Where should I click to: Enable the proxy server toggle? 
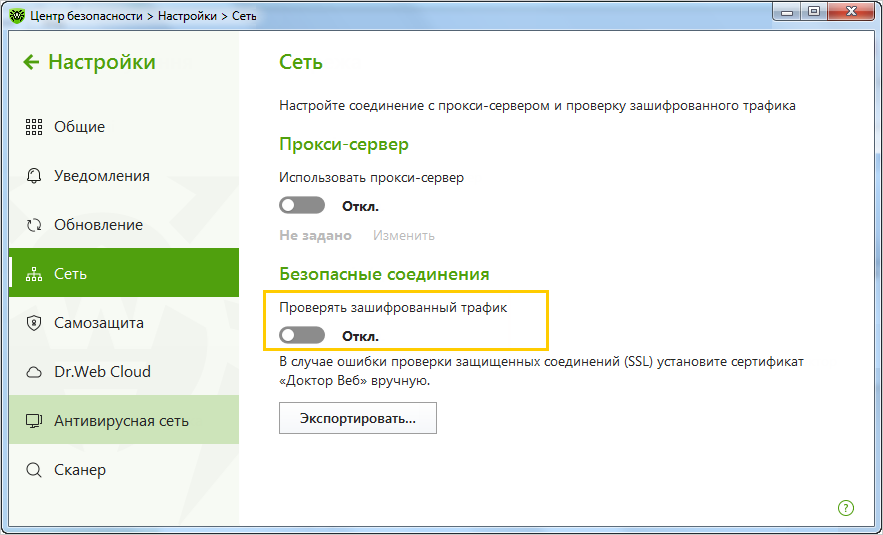tap(302, 206)
